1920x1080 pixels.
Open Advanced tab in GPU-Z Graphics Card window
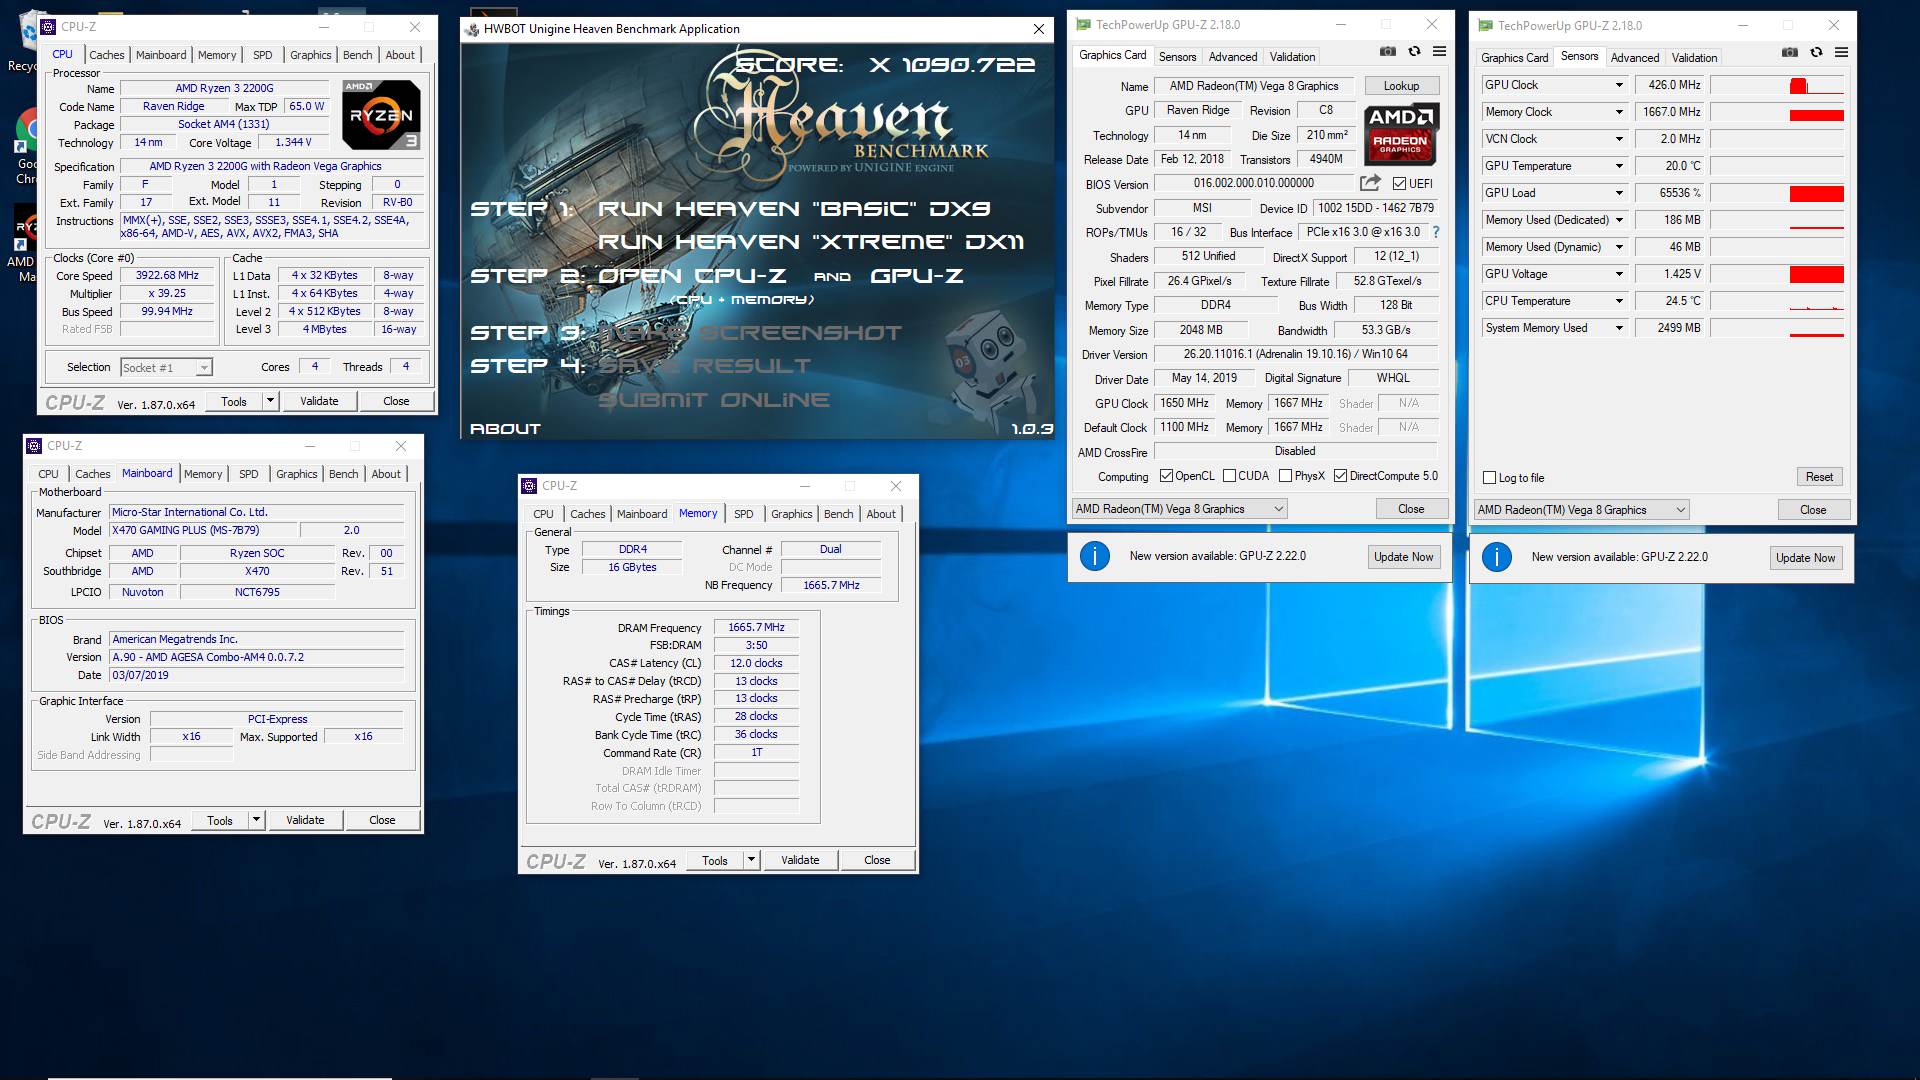click(1232, 57)
